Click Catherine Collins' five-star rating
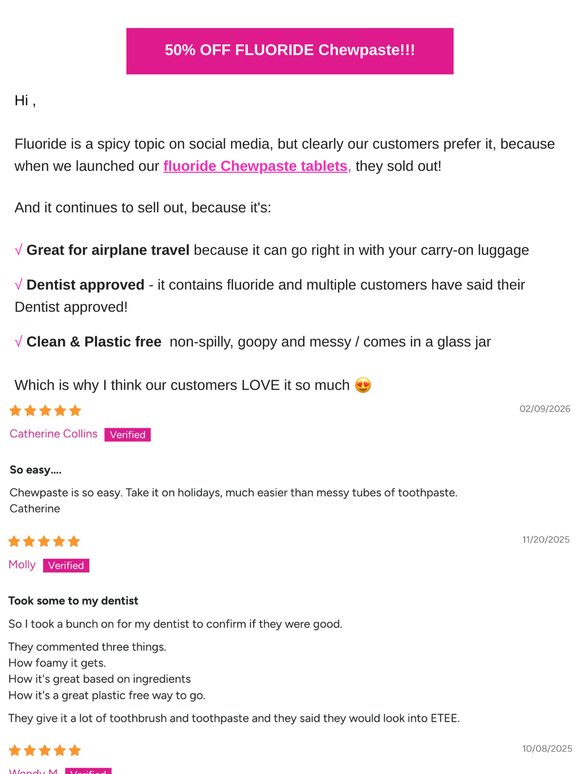Viewport: 580px width, 774px height. click(x=45, y=410)
